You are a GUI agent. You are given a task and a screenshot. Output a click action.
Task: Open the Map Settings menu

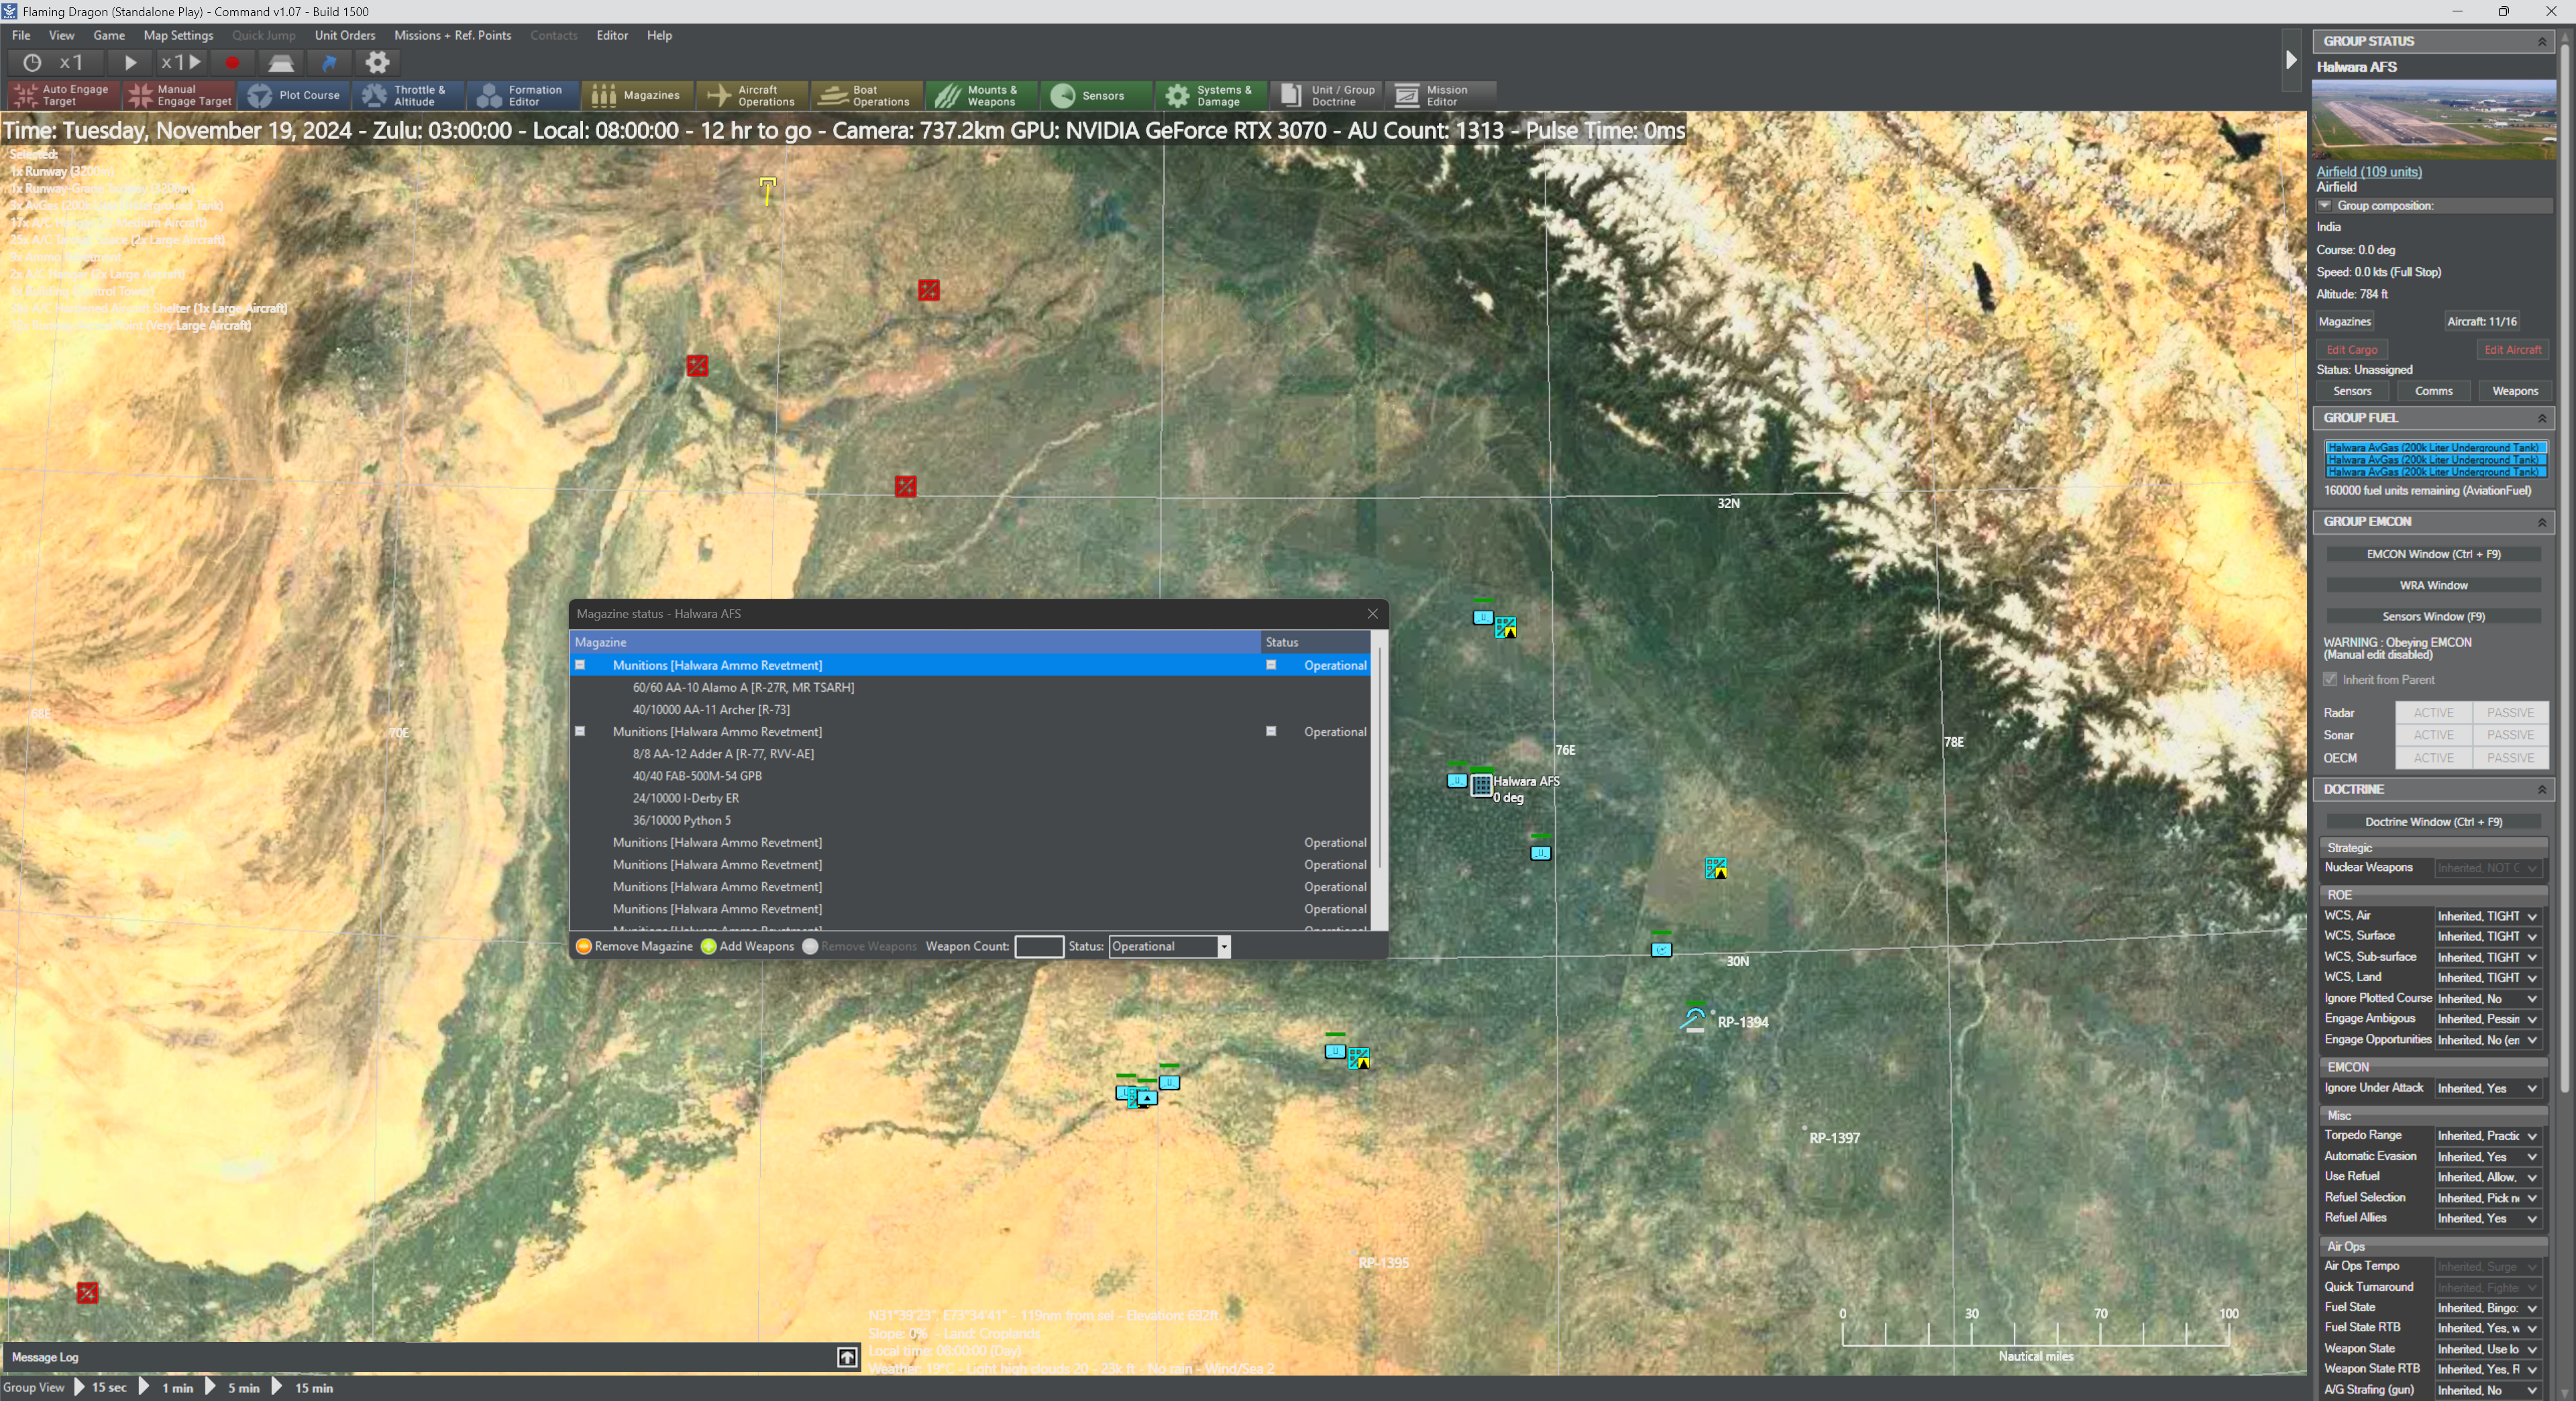click(x=178, y=35)
